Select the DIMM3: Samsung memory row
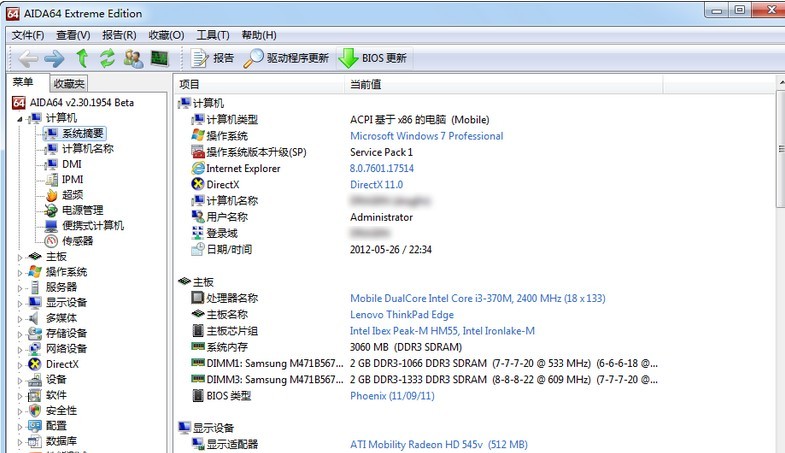This screenshot has height=453, width=785. click(x=425, y=379)
